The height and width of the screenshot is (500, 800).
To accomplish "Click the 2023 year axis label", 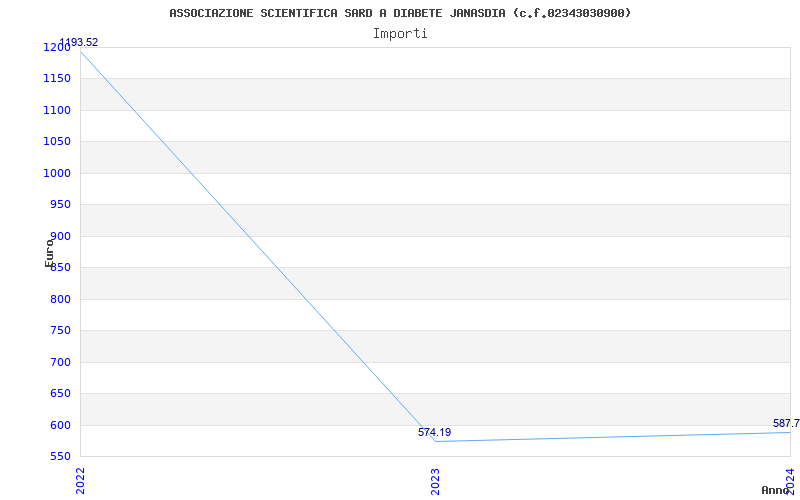I will coord(435,481).
